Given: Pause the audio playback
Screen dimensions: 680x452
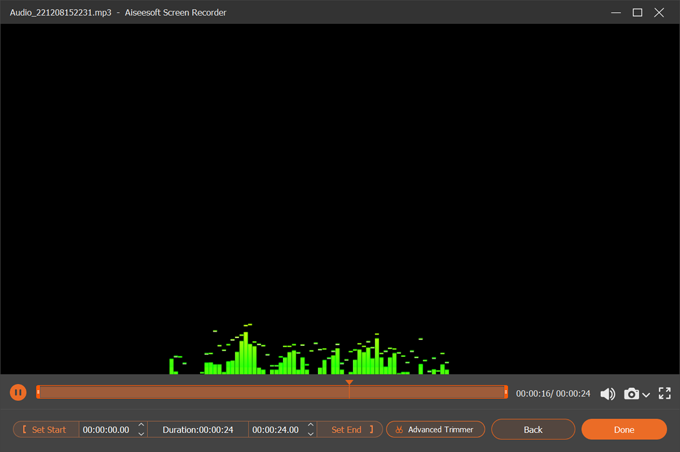Looking at the screenshot, I should (18, 393).
